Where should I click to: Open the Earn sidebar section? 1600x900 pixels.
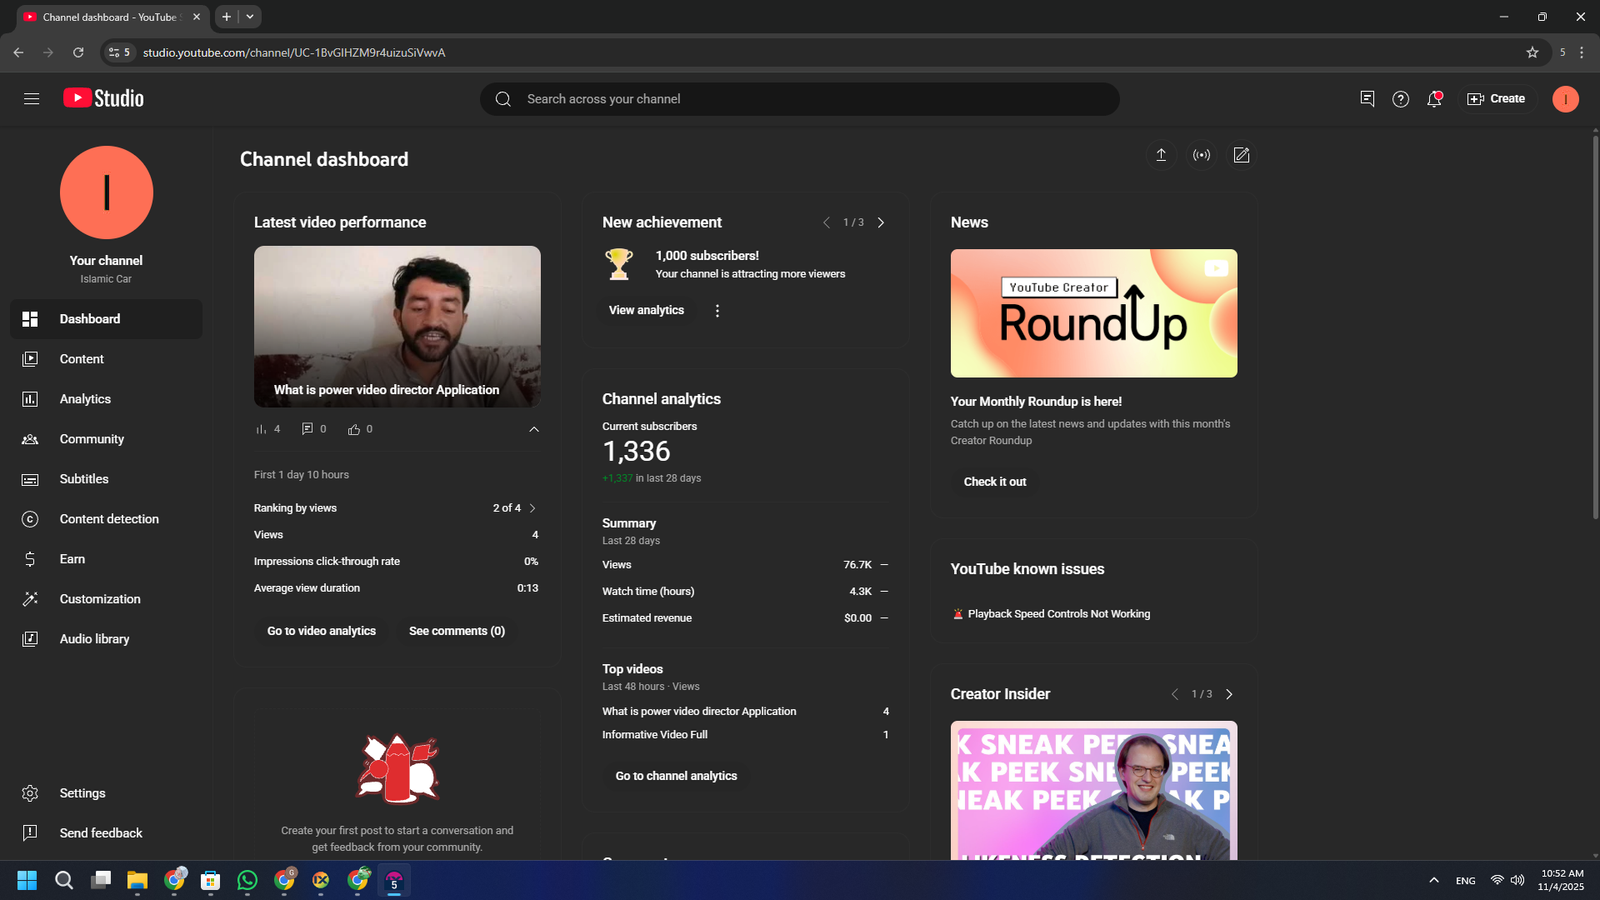click(x=72, y=559)
